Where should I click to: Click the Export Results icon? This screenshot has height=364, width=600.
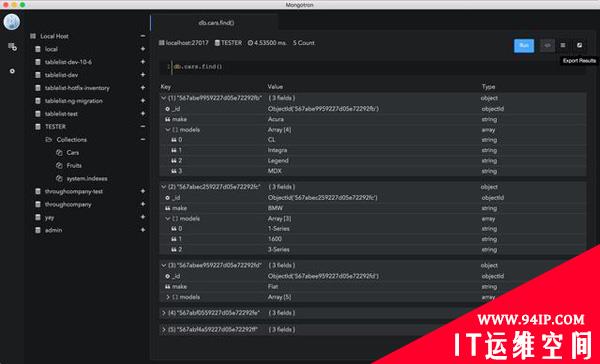pos(579,46)
